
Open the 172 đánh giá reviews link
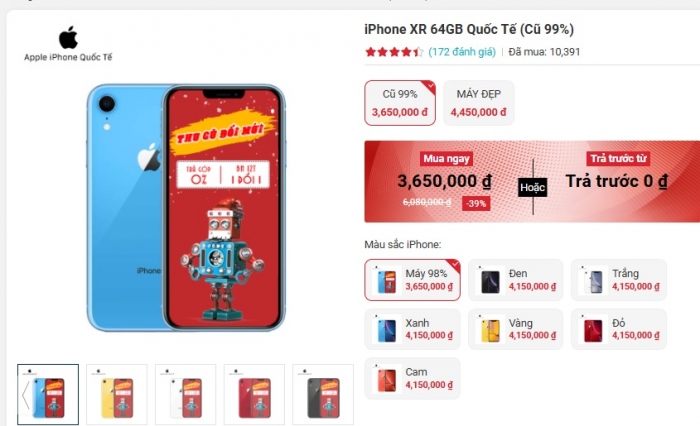point(462,52)
